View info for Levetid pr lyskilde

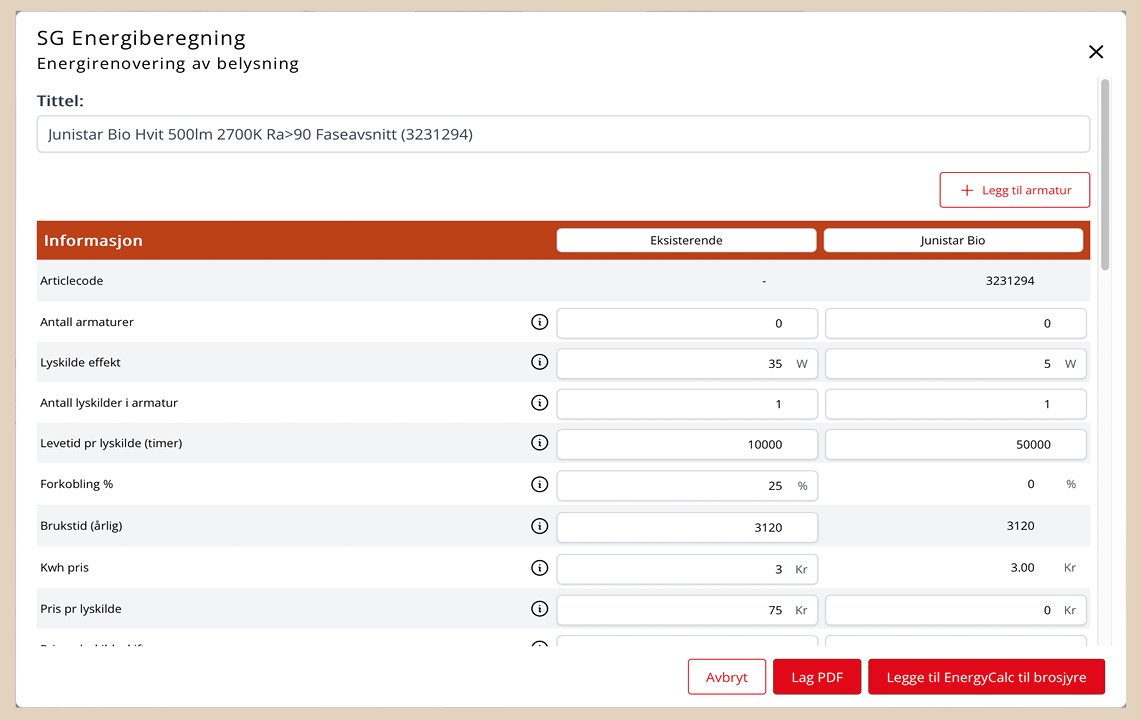[539, 443]
